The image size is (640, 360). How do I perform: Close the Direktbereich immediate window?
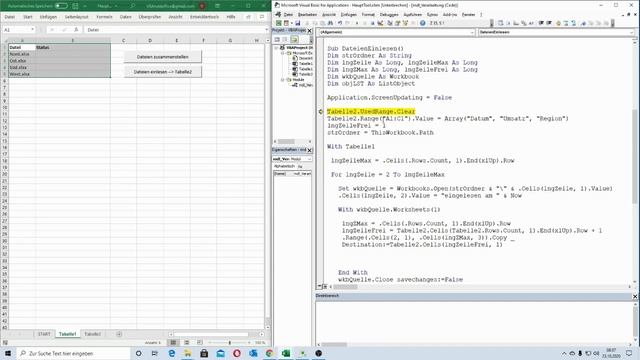coord(635,296)
